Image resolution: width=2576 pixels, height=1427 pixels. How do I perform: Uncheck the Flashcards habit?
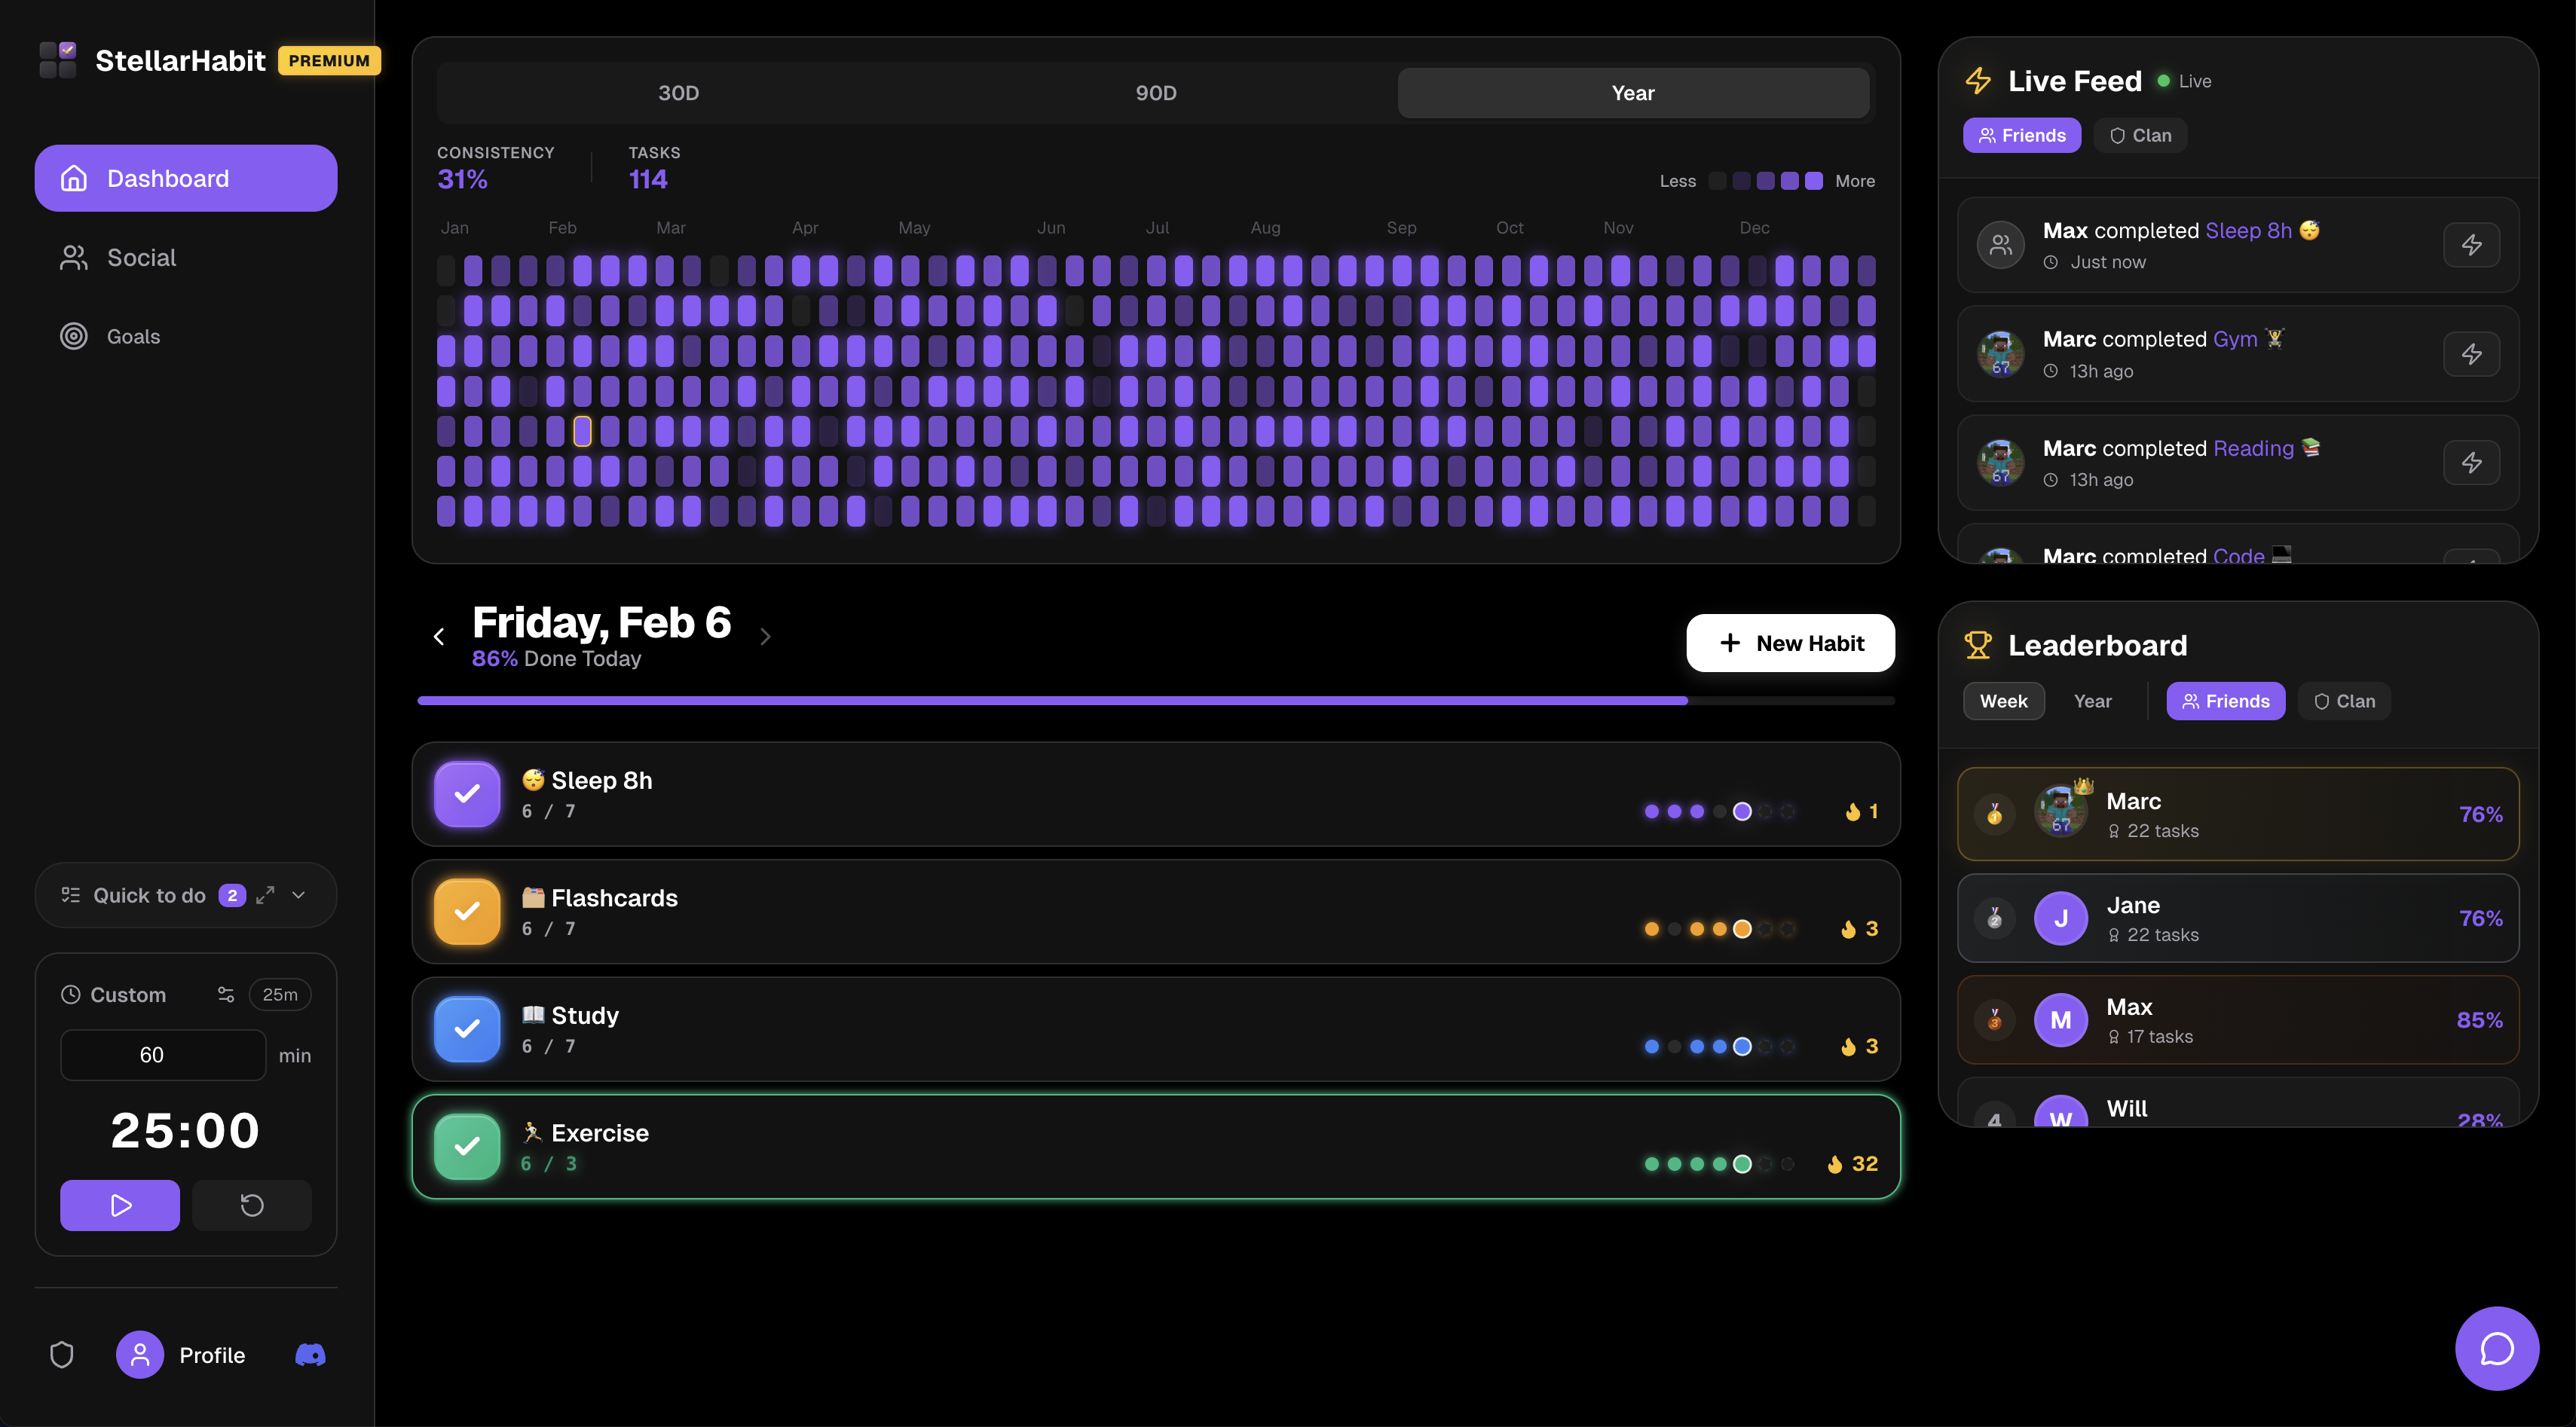[x=466, y=911]
